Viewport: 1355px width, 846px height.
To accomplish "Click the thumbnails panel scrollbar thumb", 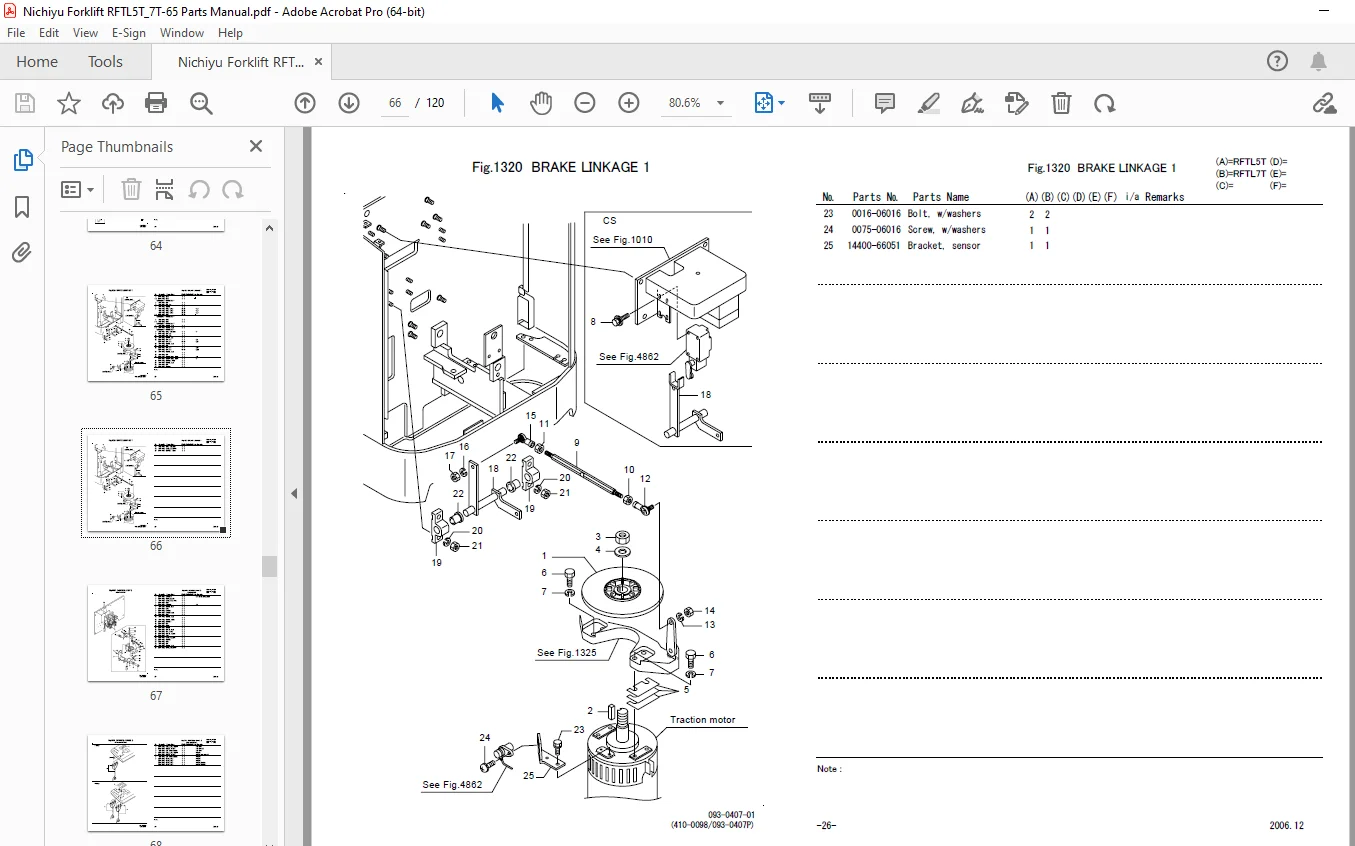I will (x=269, y=566).
